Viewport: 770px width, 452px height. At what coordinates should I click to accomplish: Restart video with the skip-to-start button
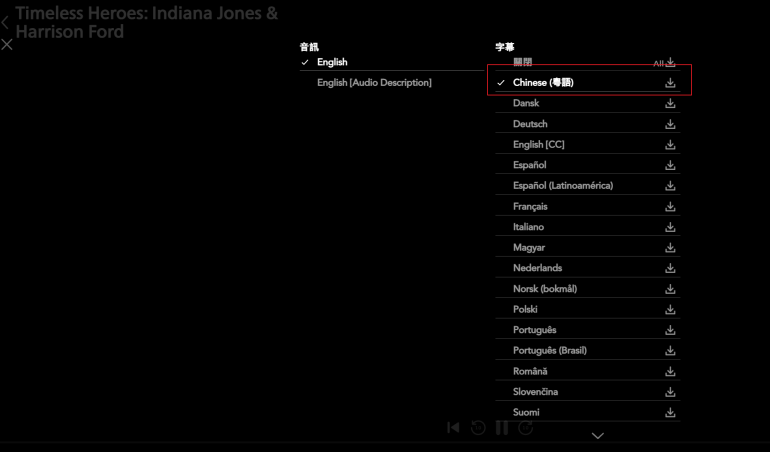click(453, 428)
